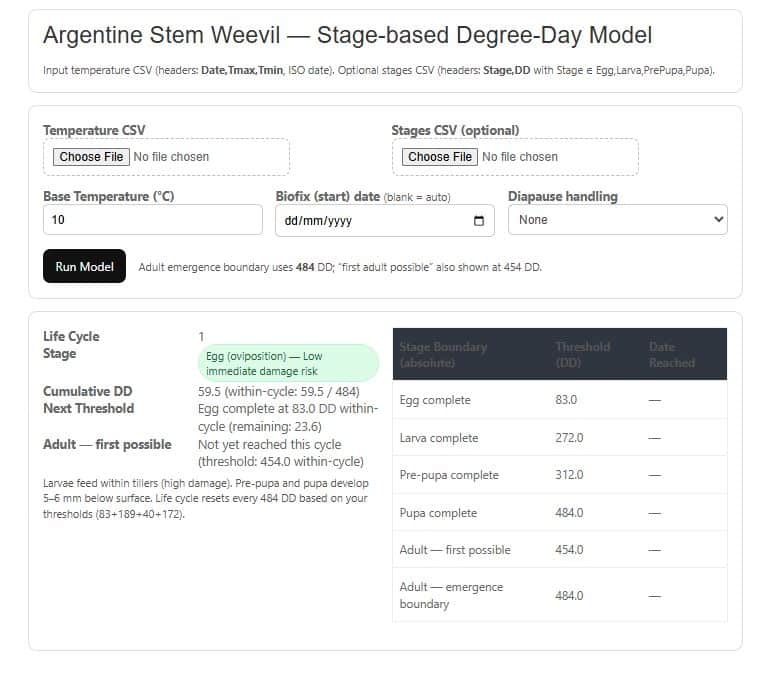Click the Argentine Stem Weevil page title
Viewport: 773px width, 677px height.
(347, 36)
